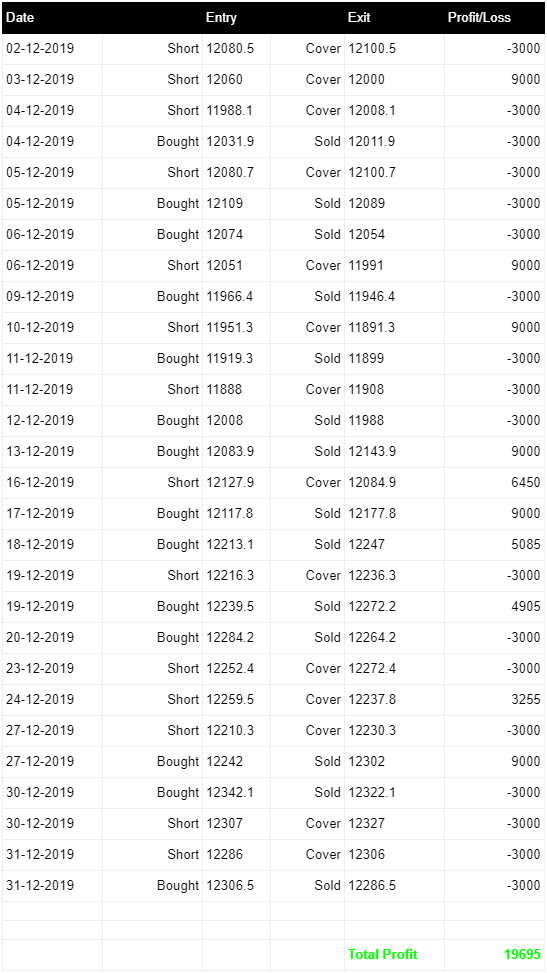This screenshot has width=547, height=973.
Task: Select the entry price 12213.1
Action: pos(230,544)
